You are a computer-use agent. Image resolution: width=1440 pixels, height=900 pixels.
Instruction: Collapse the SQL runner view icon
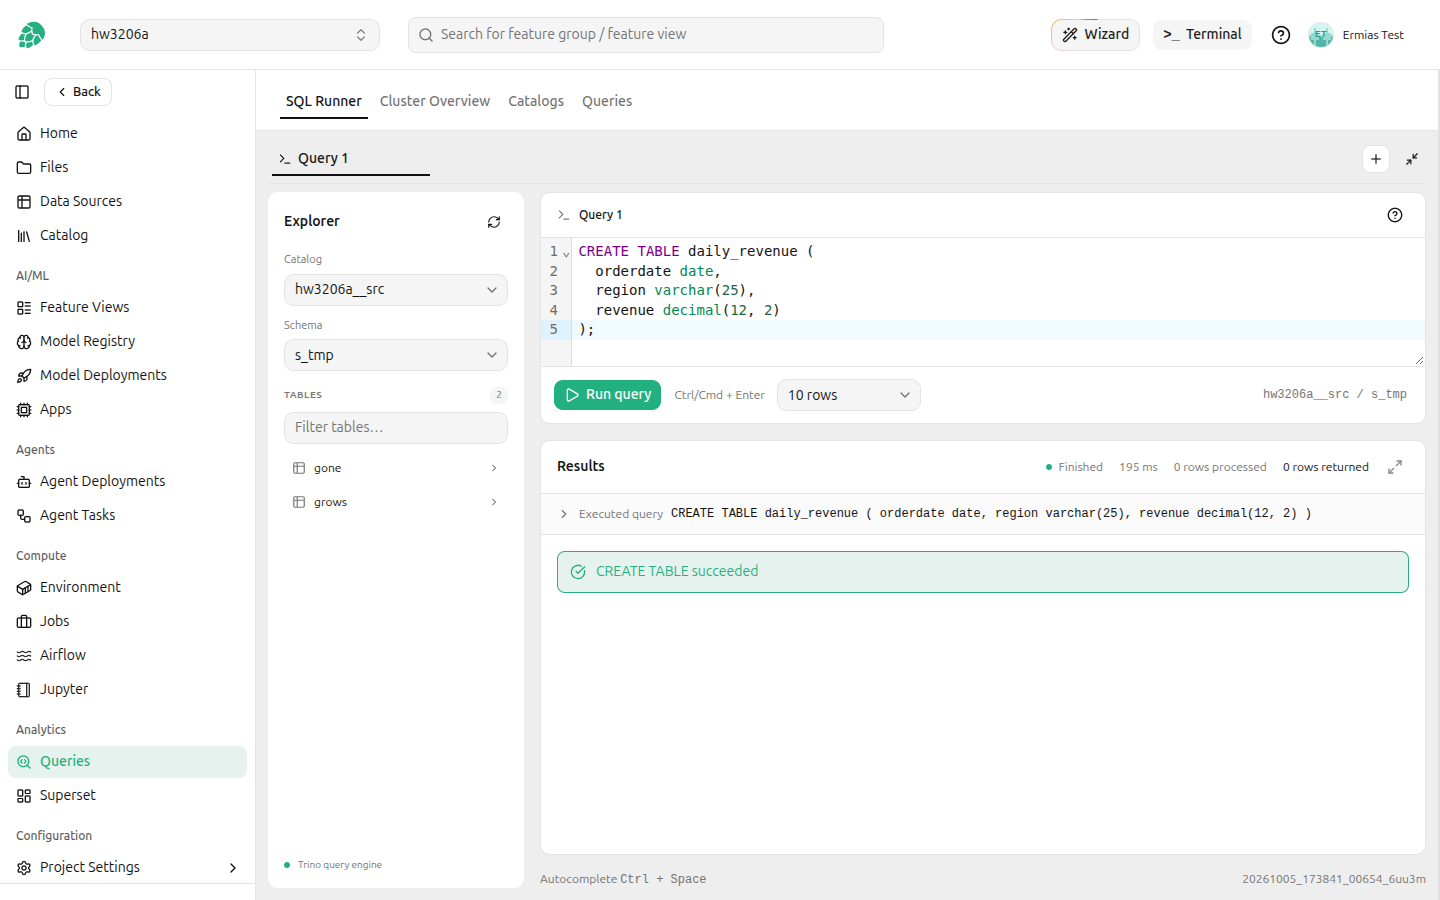pos(1412,159)
